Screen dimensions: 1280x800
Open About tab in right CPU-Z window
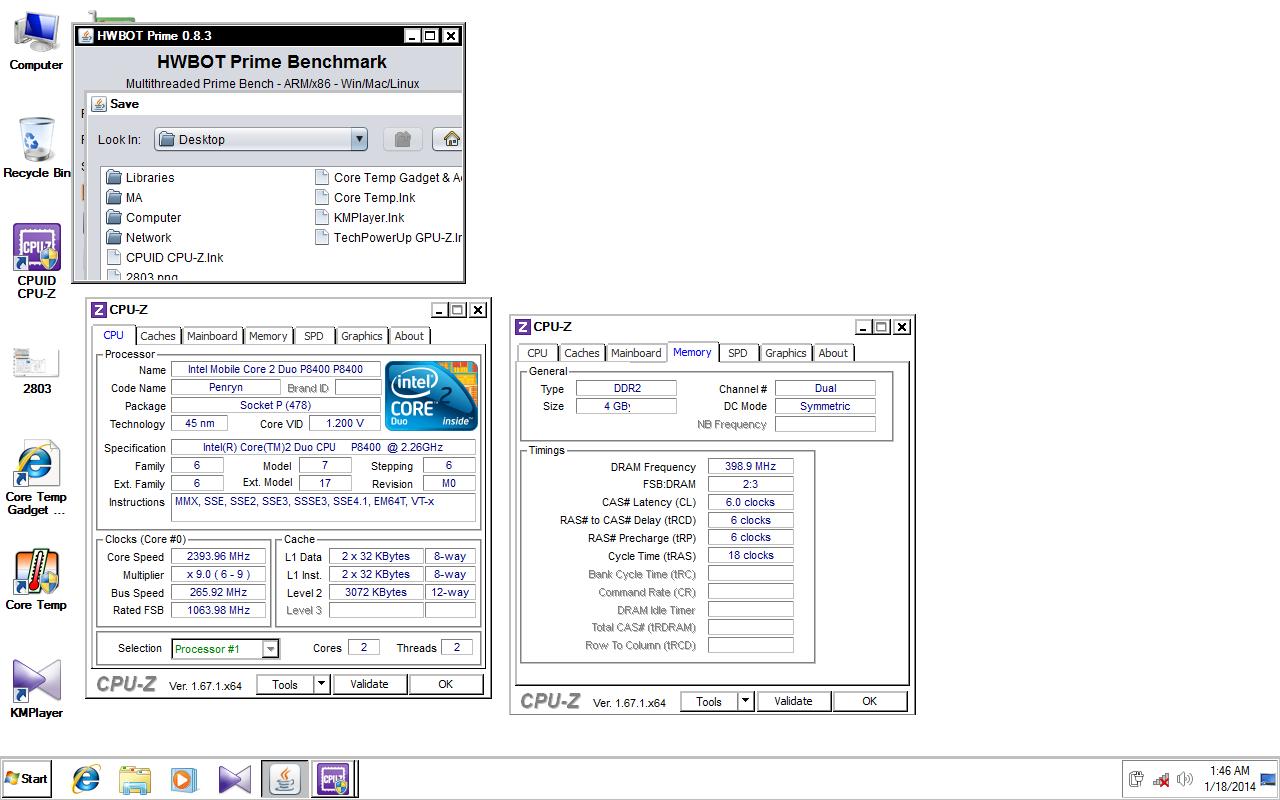point(833,353)
